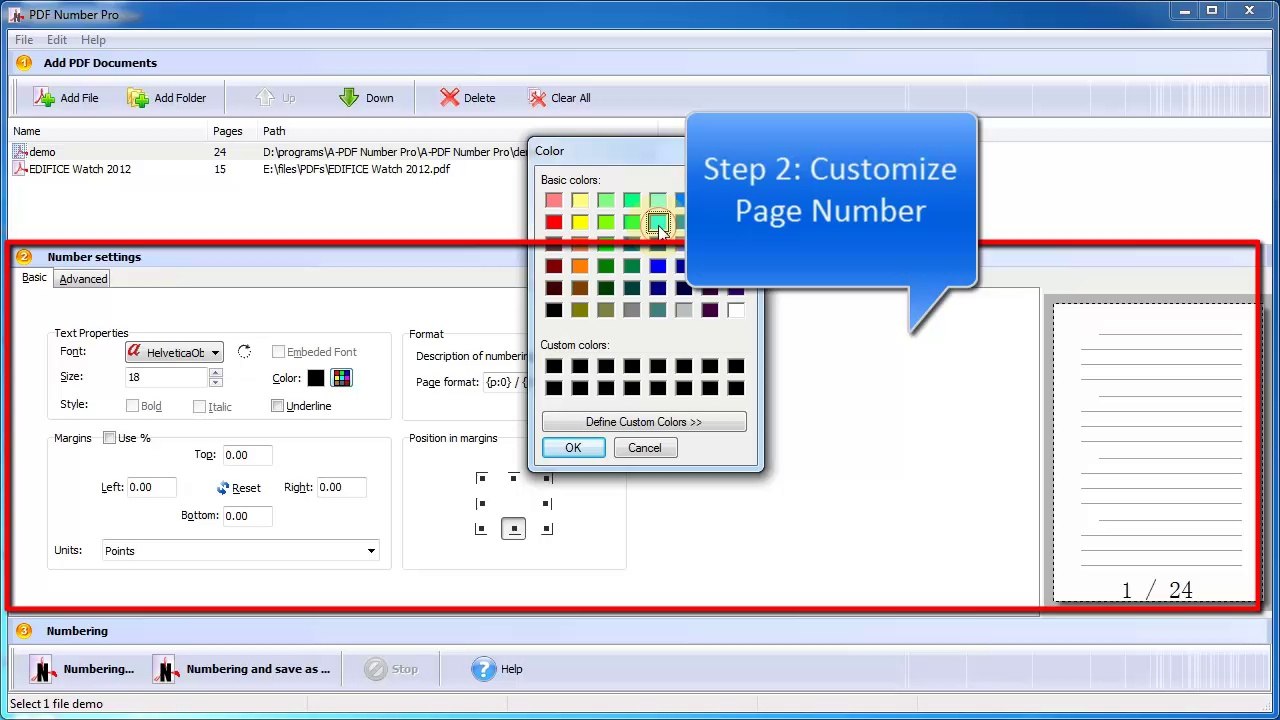1280x720 pixels.
Task: Set position to top-left in margins
Action: coord(481,478)
